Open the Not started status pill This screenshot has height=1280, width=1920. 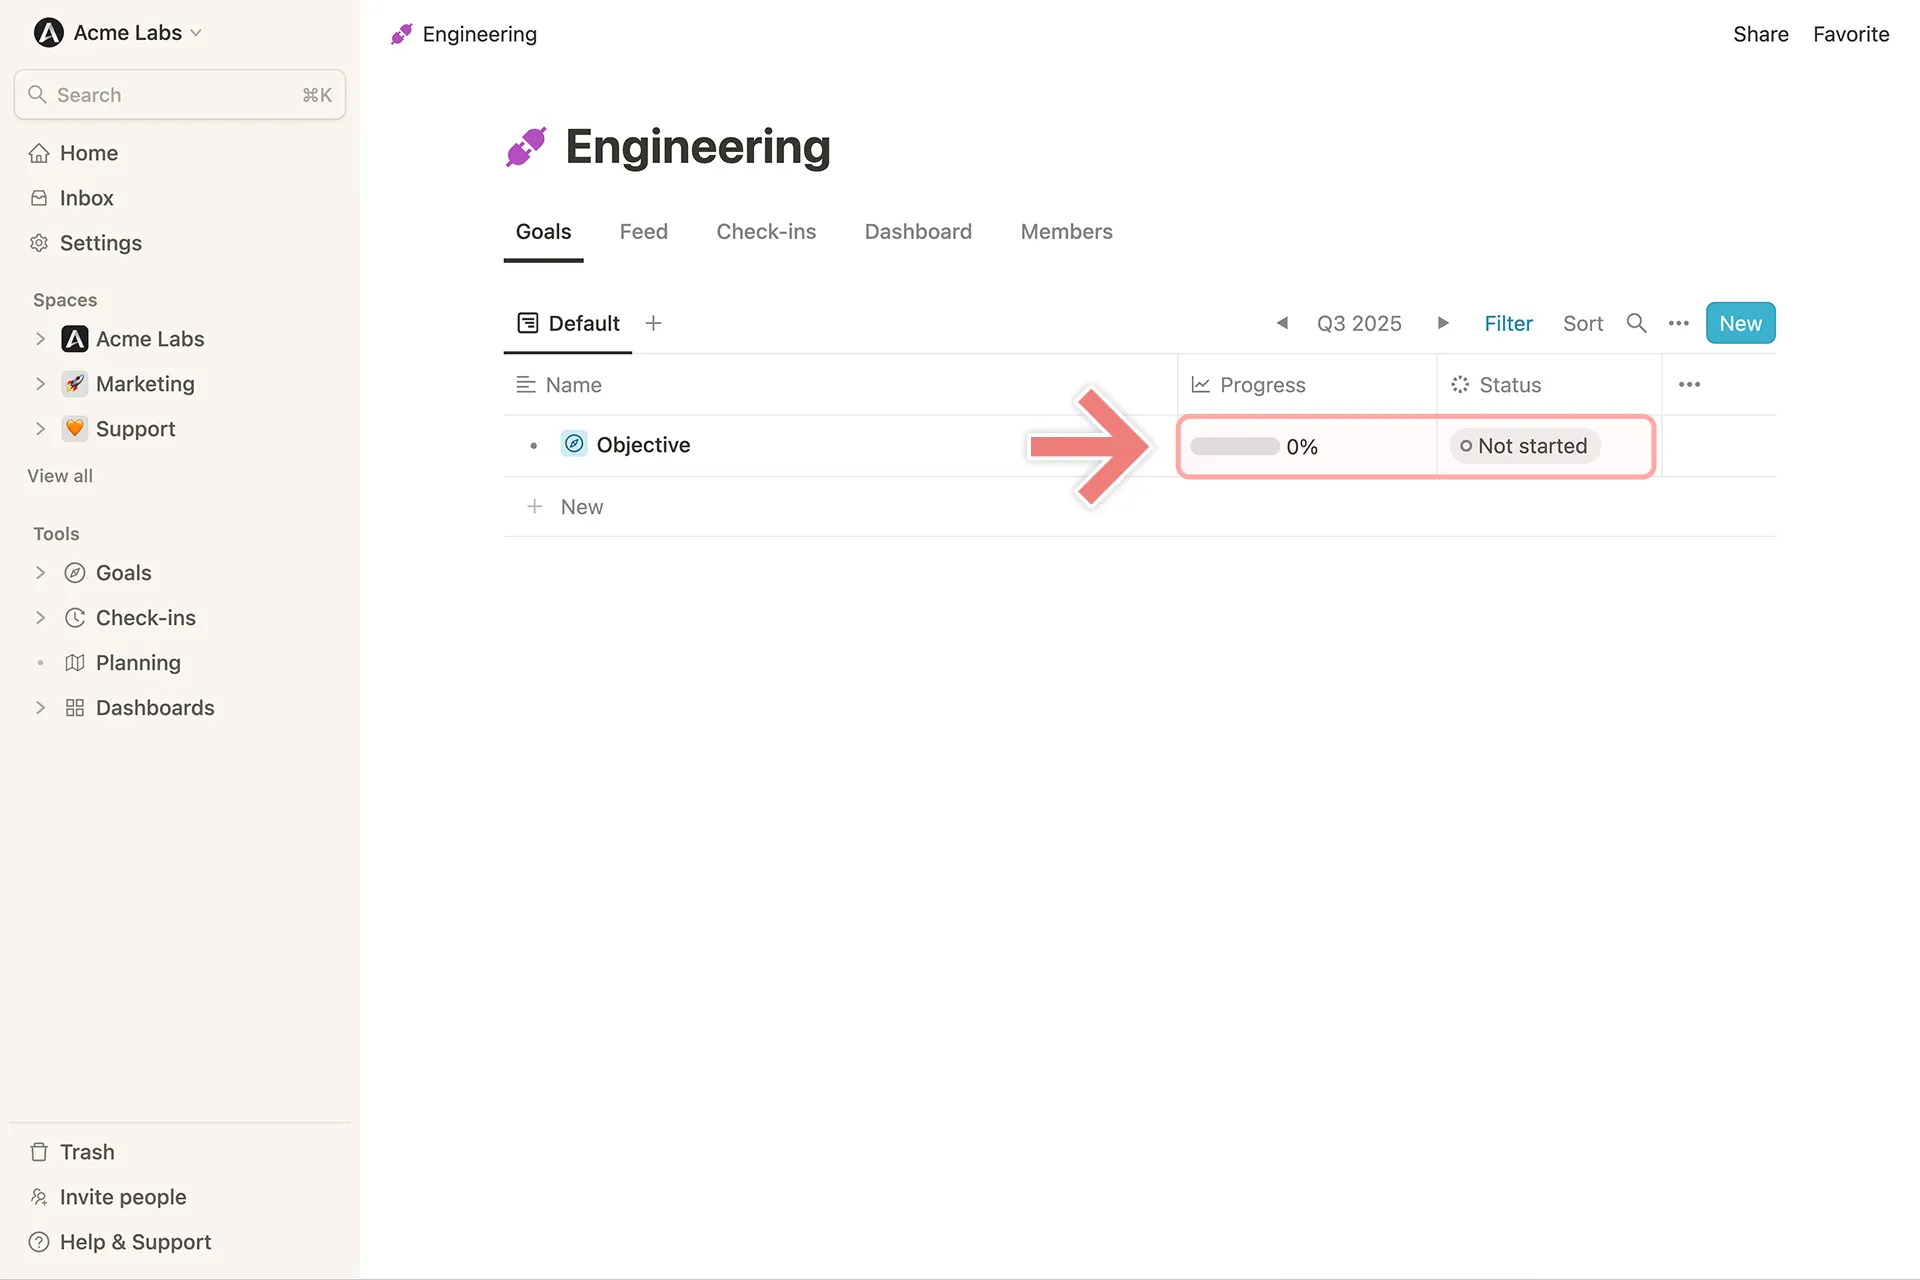tap(1524, 446)
